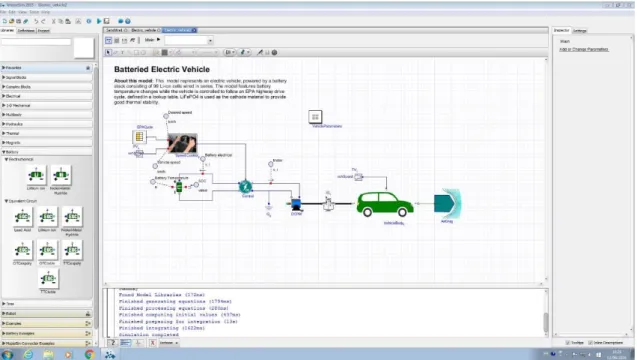Switch to the Sandbox document tab
637x360 pixels.
pos(116,30)
